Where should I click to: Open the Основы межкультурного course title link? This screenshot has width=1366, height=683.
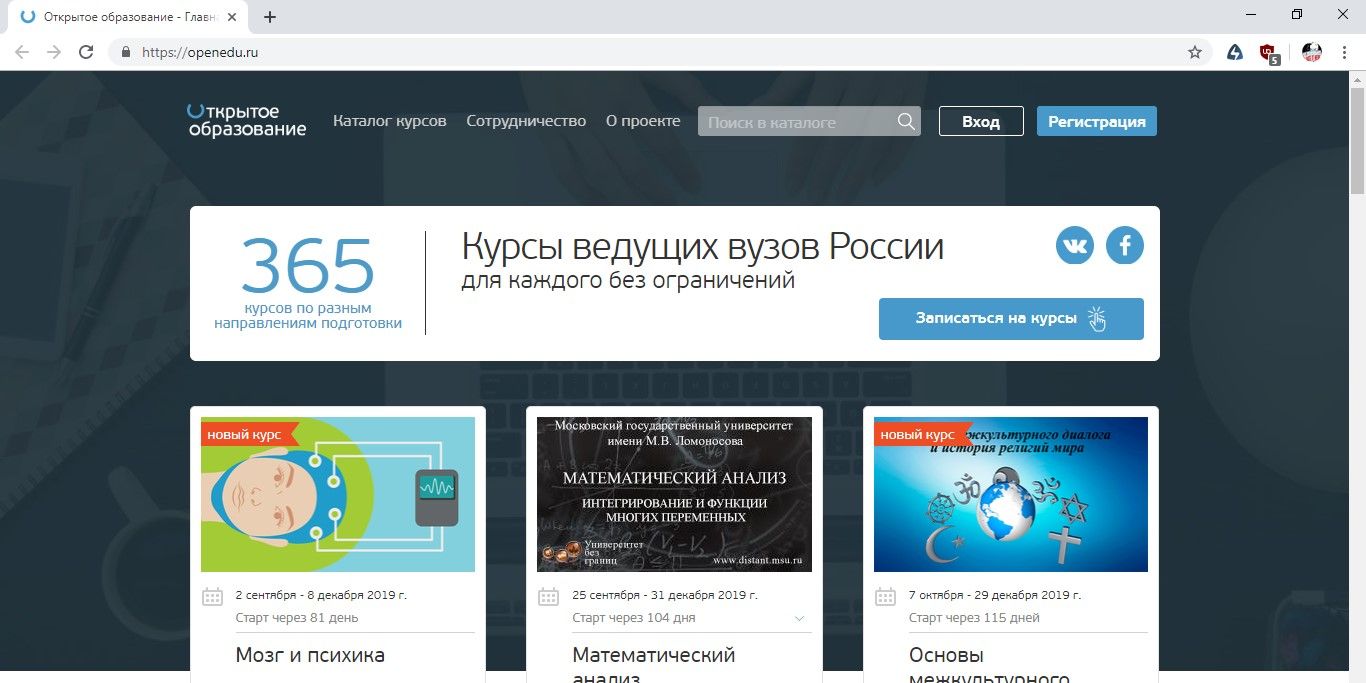tap(989, 667)
